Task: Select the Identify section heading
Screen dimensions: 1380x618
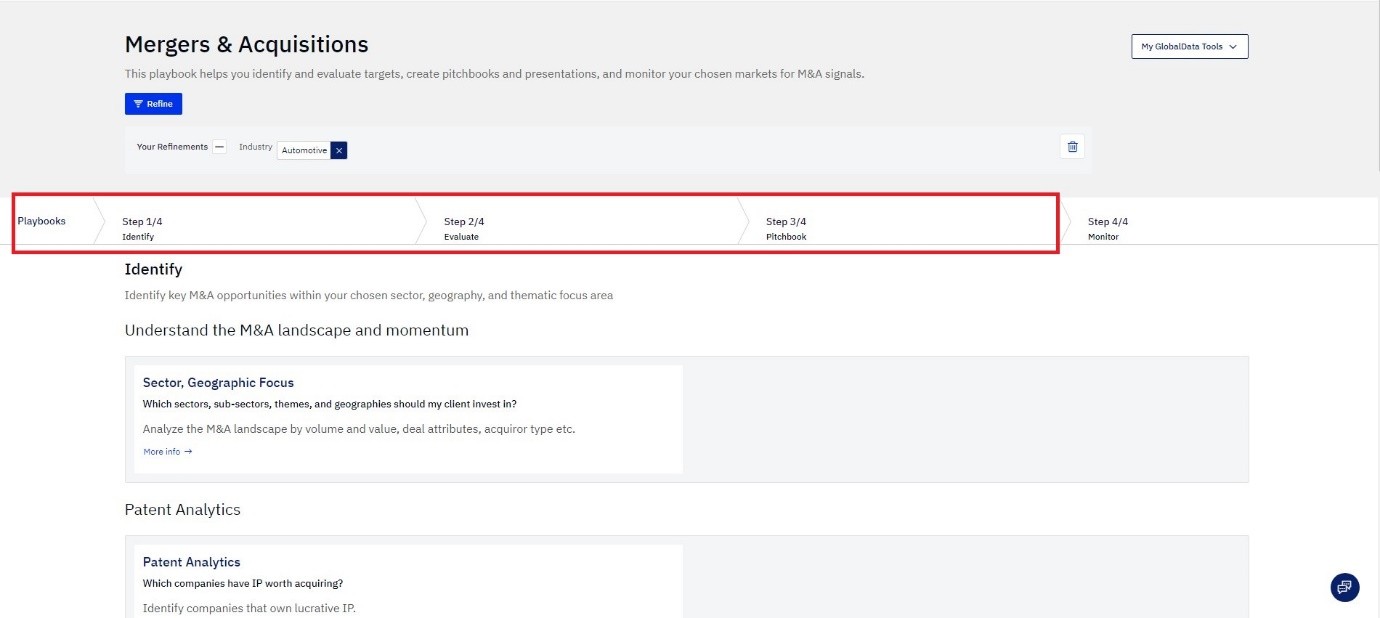Action: point(153,270)
